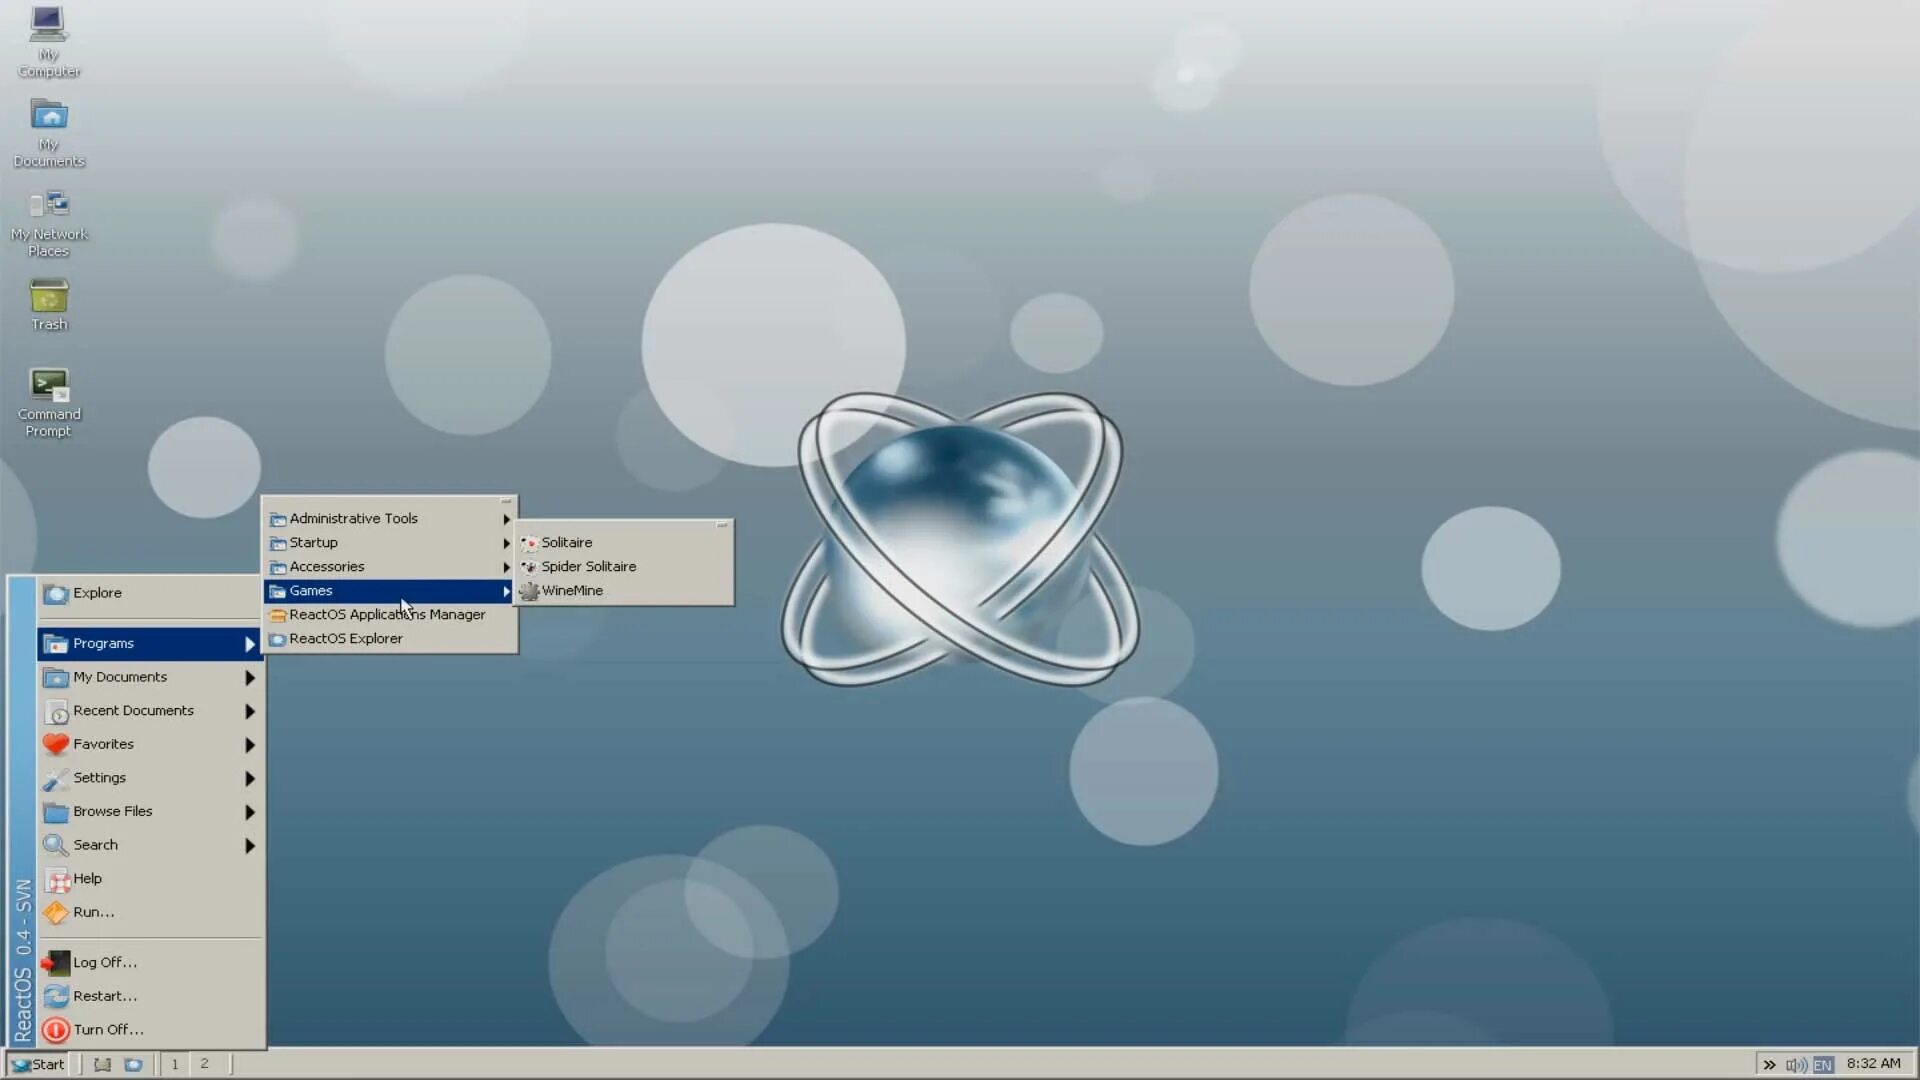Open Spider Solitaire from Games menu
Screen dimensions: 1920x1080
(588, 566)
